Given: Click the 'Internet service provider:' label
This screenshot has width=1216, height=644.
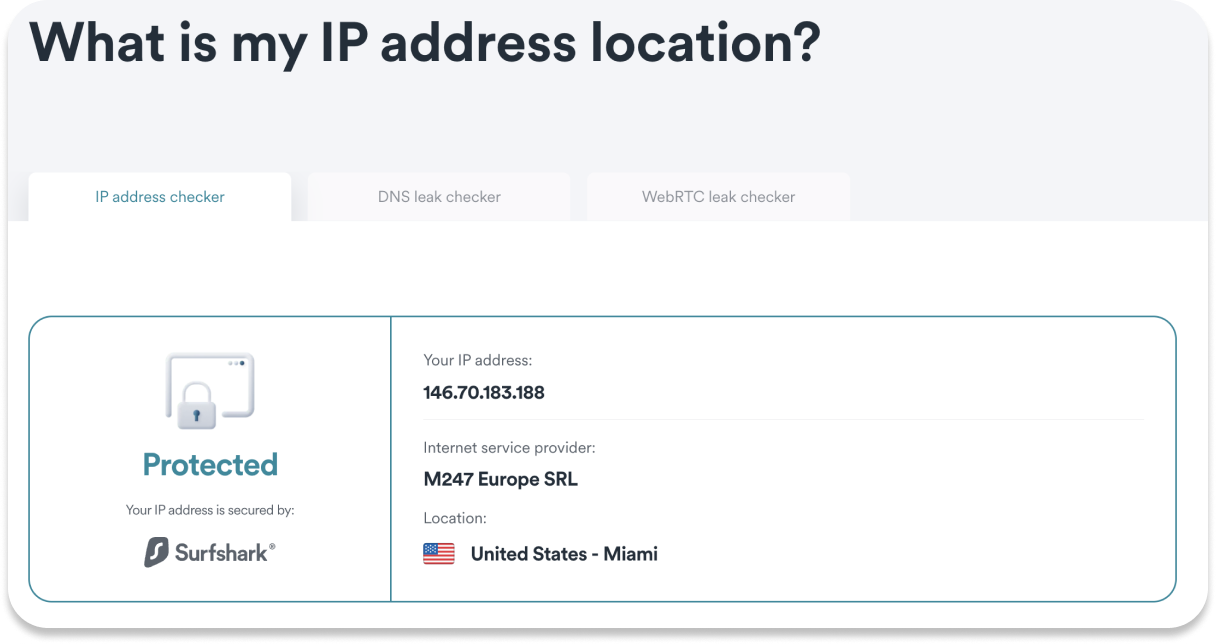Looking at the screenshot, I should 509,448.
